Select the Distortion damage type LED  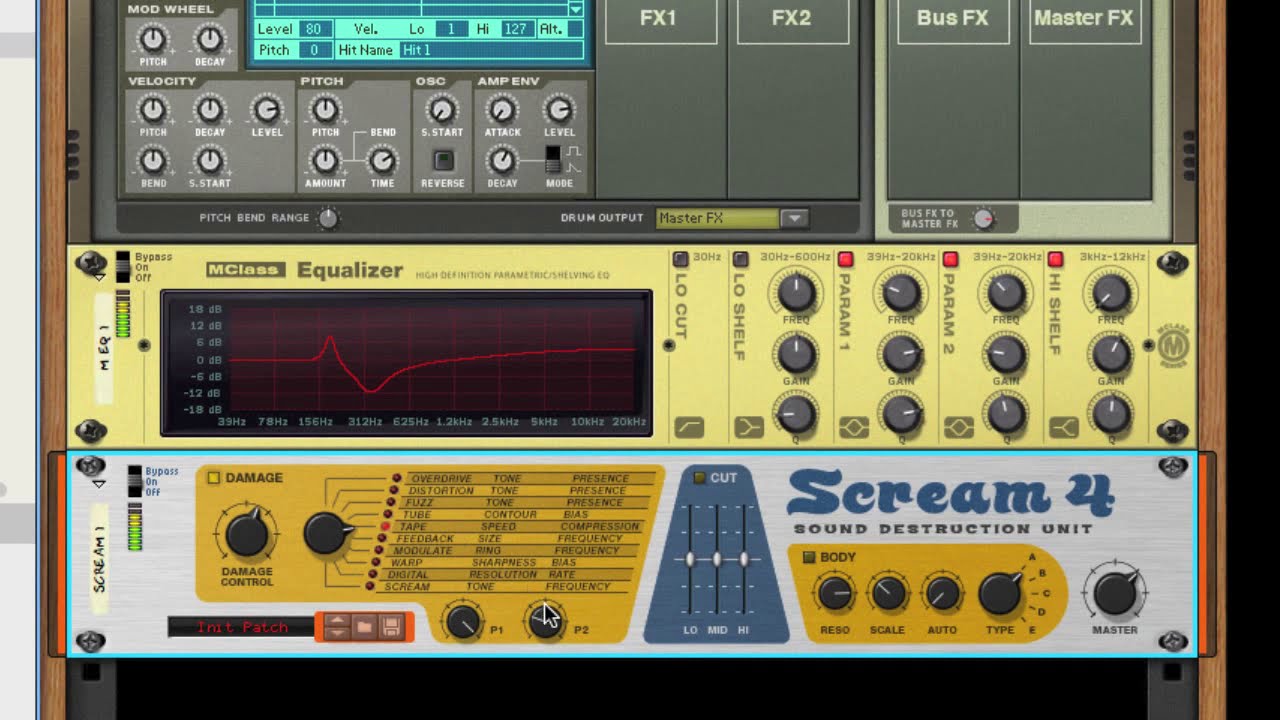(x=394, y=491)
